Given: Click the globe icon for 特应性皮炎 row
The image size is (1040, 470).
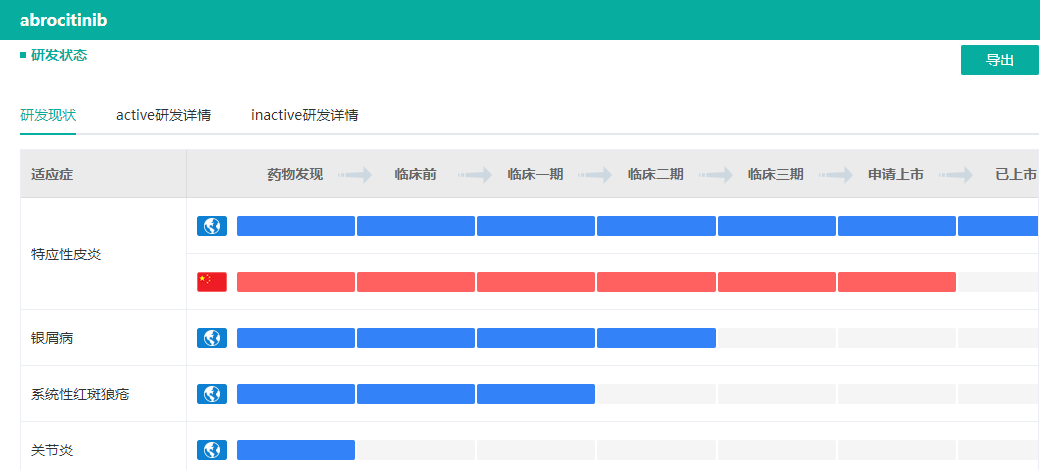Looking at the screenshot, I should click(212, 226).
